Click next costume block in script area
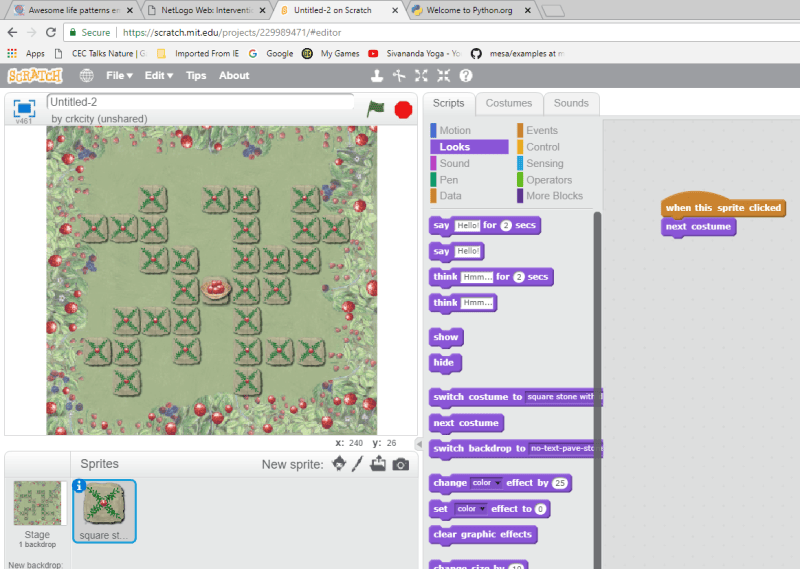 coord(698,227)
